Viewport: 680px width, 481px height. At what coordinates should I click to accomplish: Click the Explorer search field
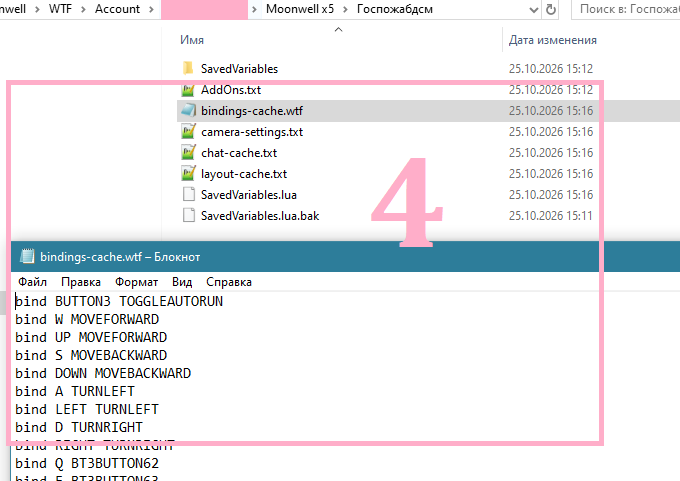(x=626, y=9)
